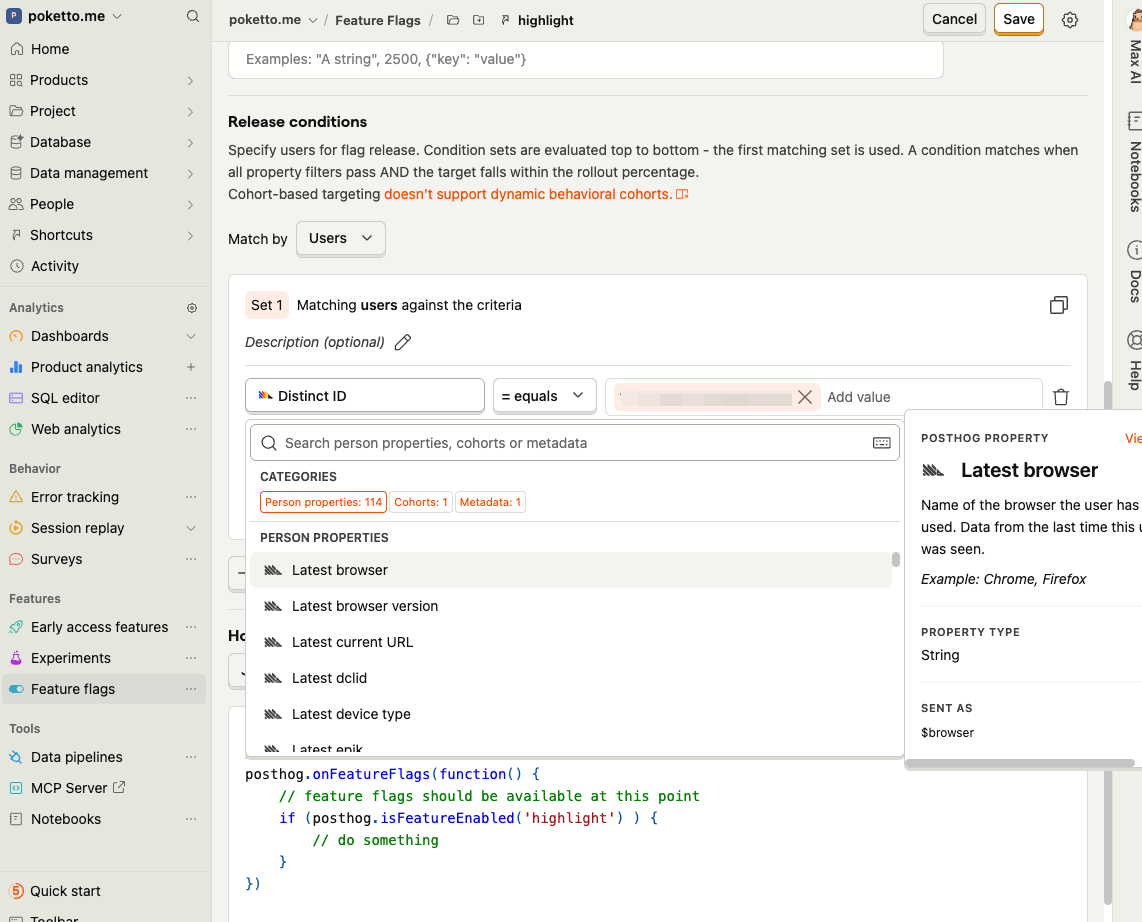Duplicate condition Set 1 via copy icon
This screenshot has height=922, width=1142.
tap(1059, 305)
